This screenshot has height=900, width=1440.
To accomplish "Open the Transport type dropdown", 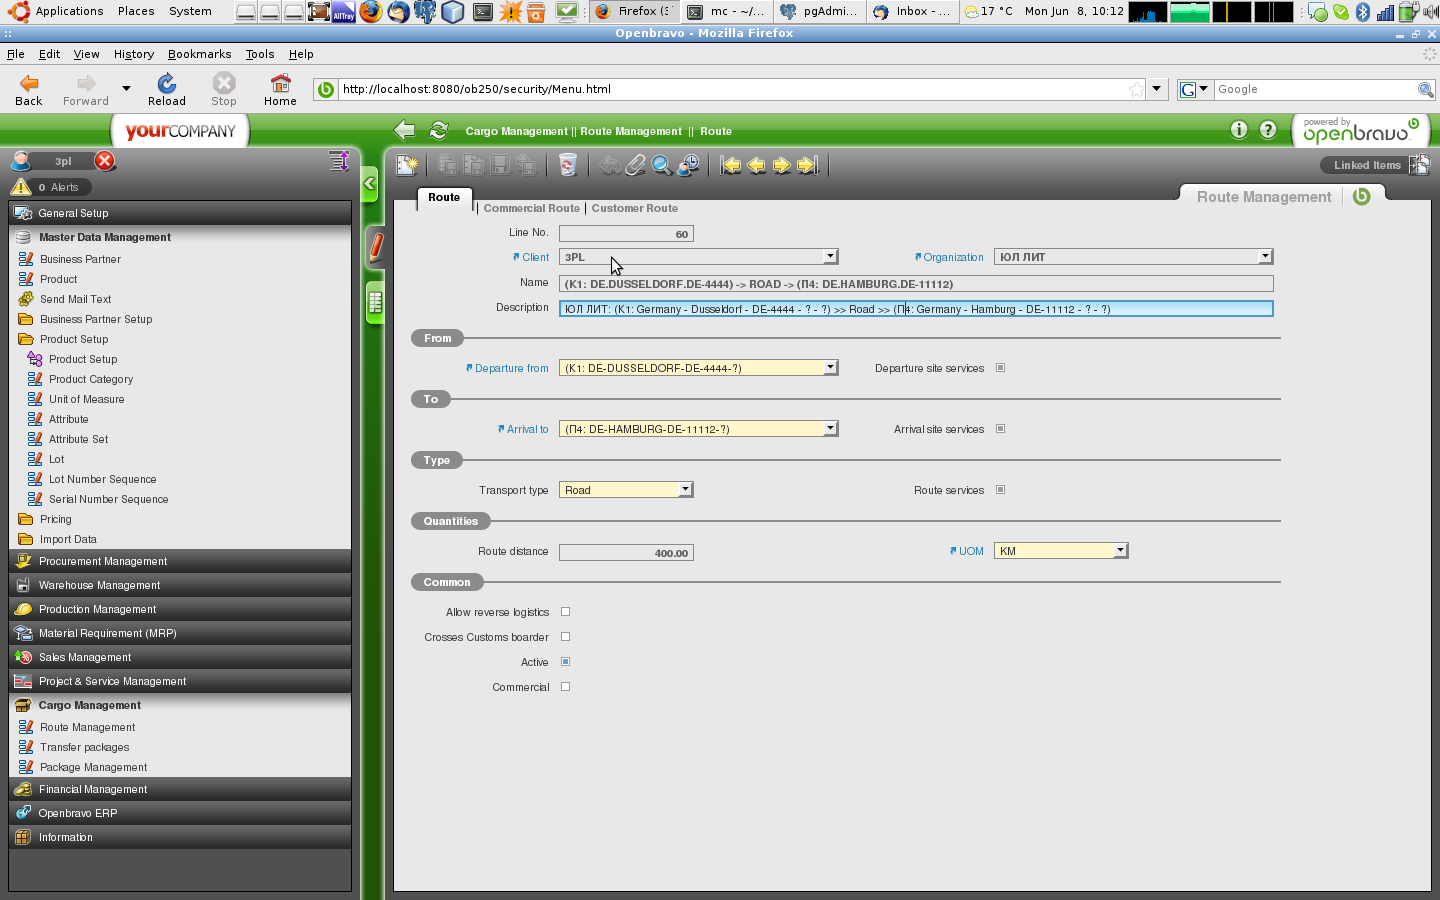I will coord(685,490).
